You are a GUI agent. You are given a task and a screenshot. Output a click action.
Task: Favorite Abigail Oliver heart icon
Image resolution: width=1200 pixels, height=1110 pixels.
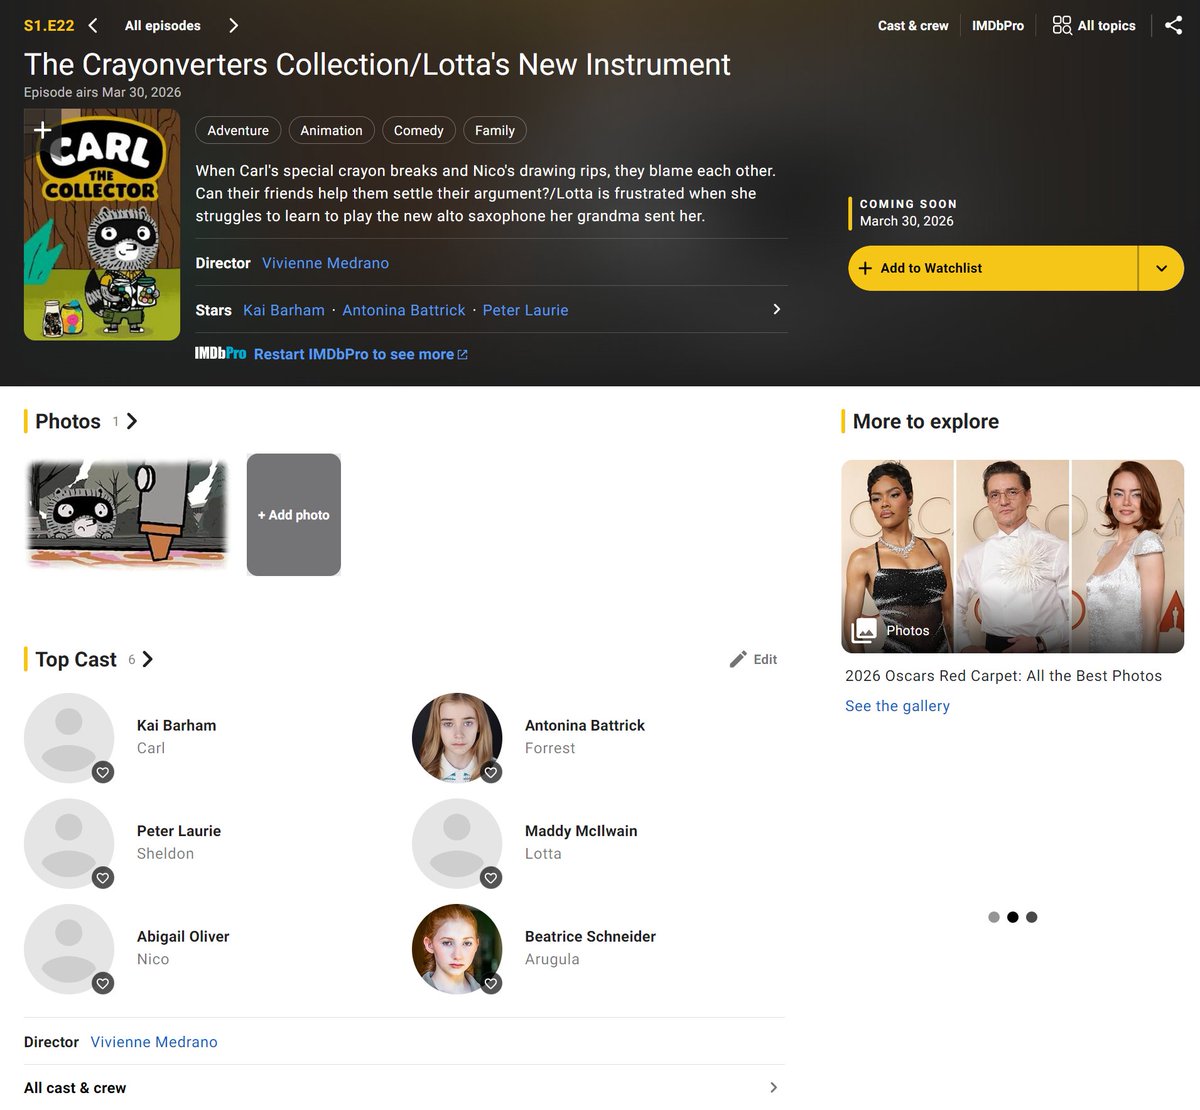pyautogui.click(x=102, y=983)
